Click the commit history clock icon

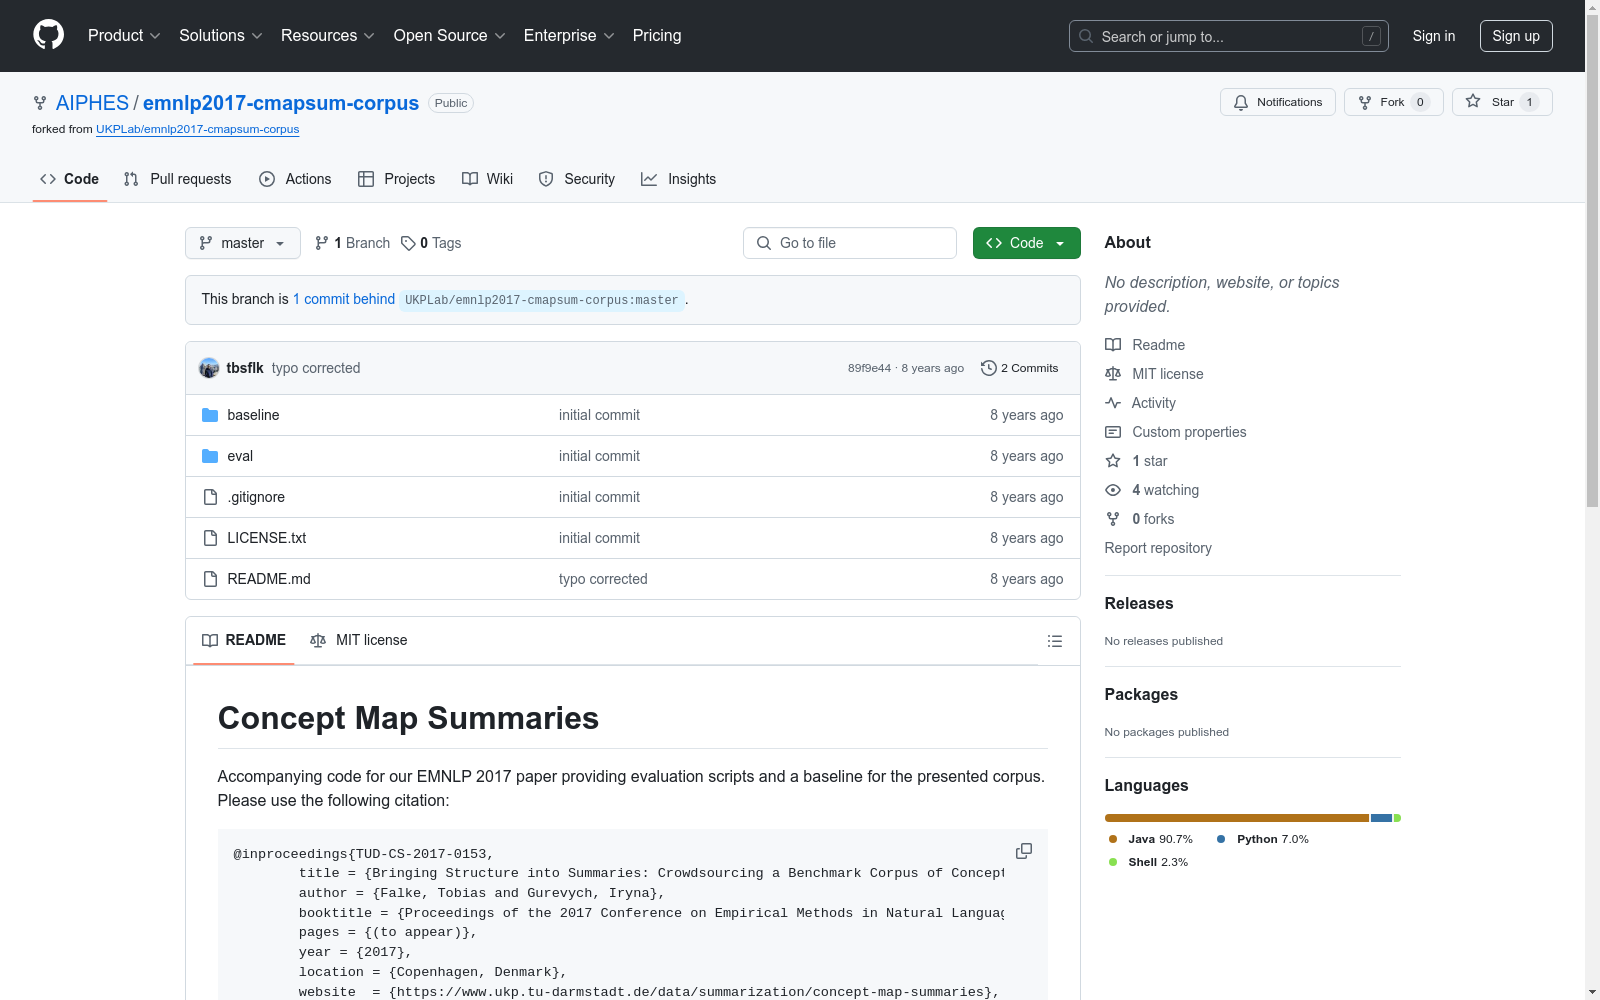(989, 368)
